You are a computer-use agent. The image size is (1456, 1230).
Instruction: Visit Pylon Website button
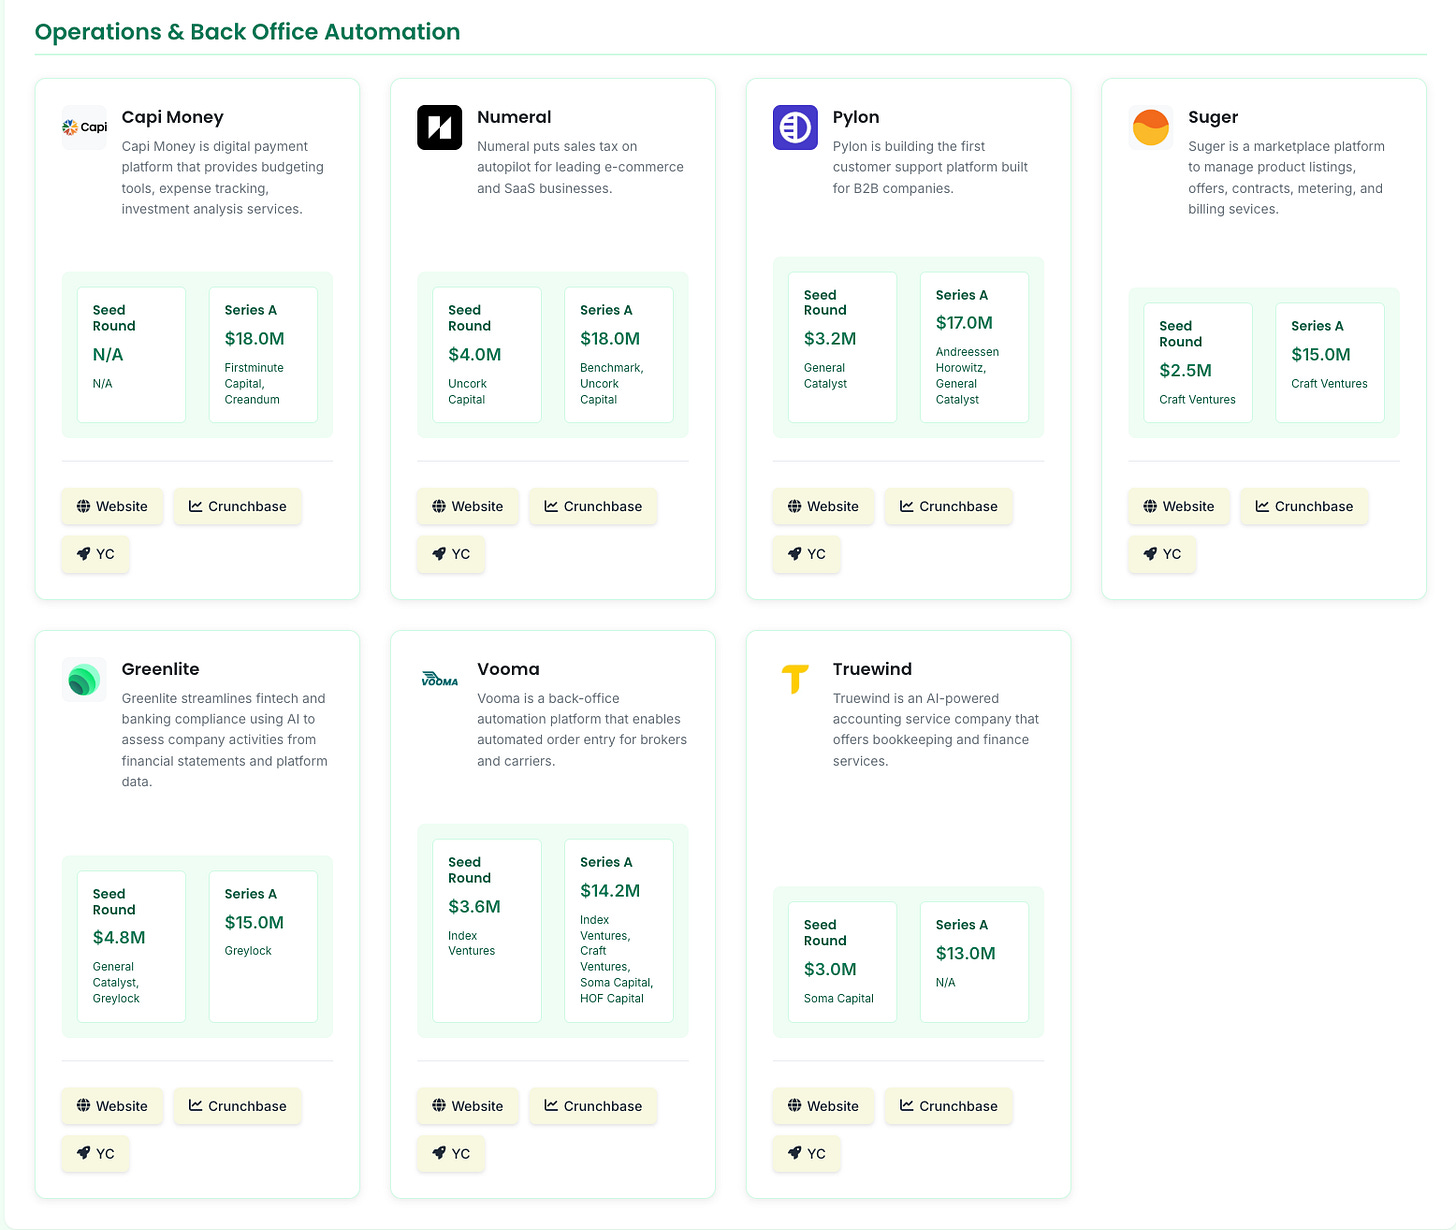click(x=823, y=506)
